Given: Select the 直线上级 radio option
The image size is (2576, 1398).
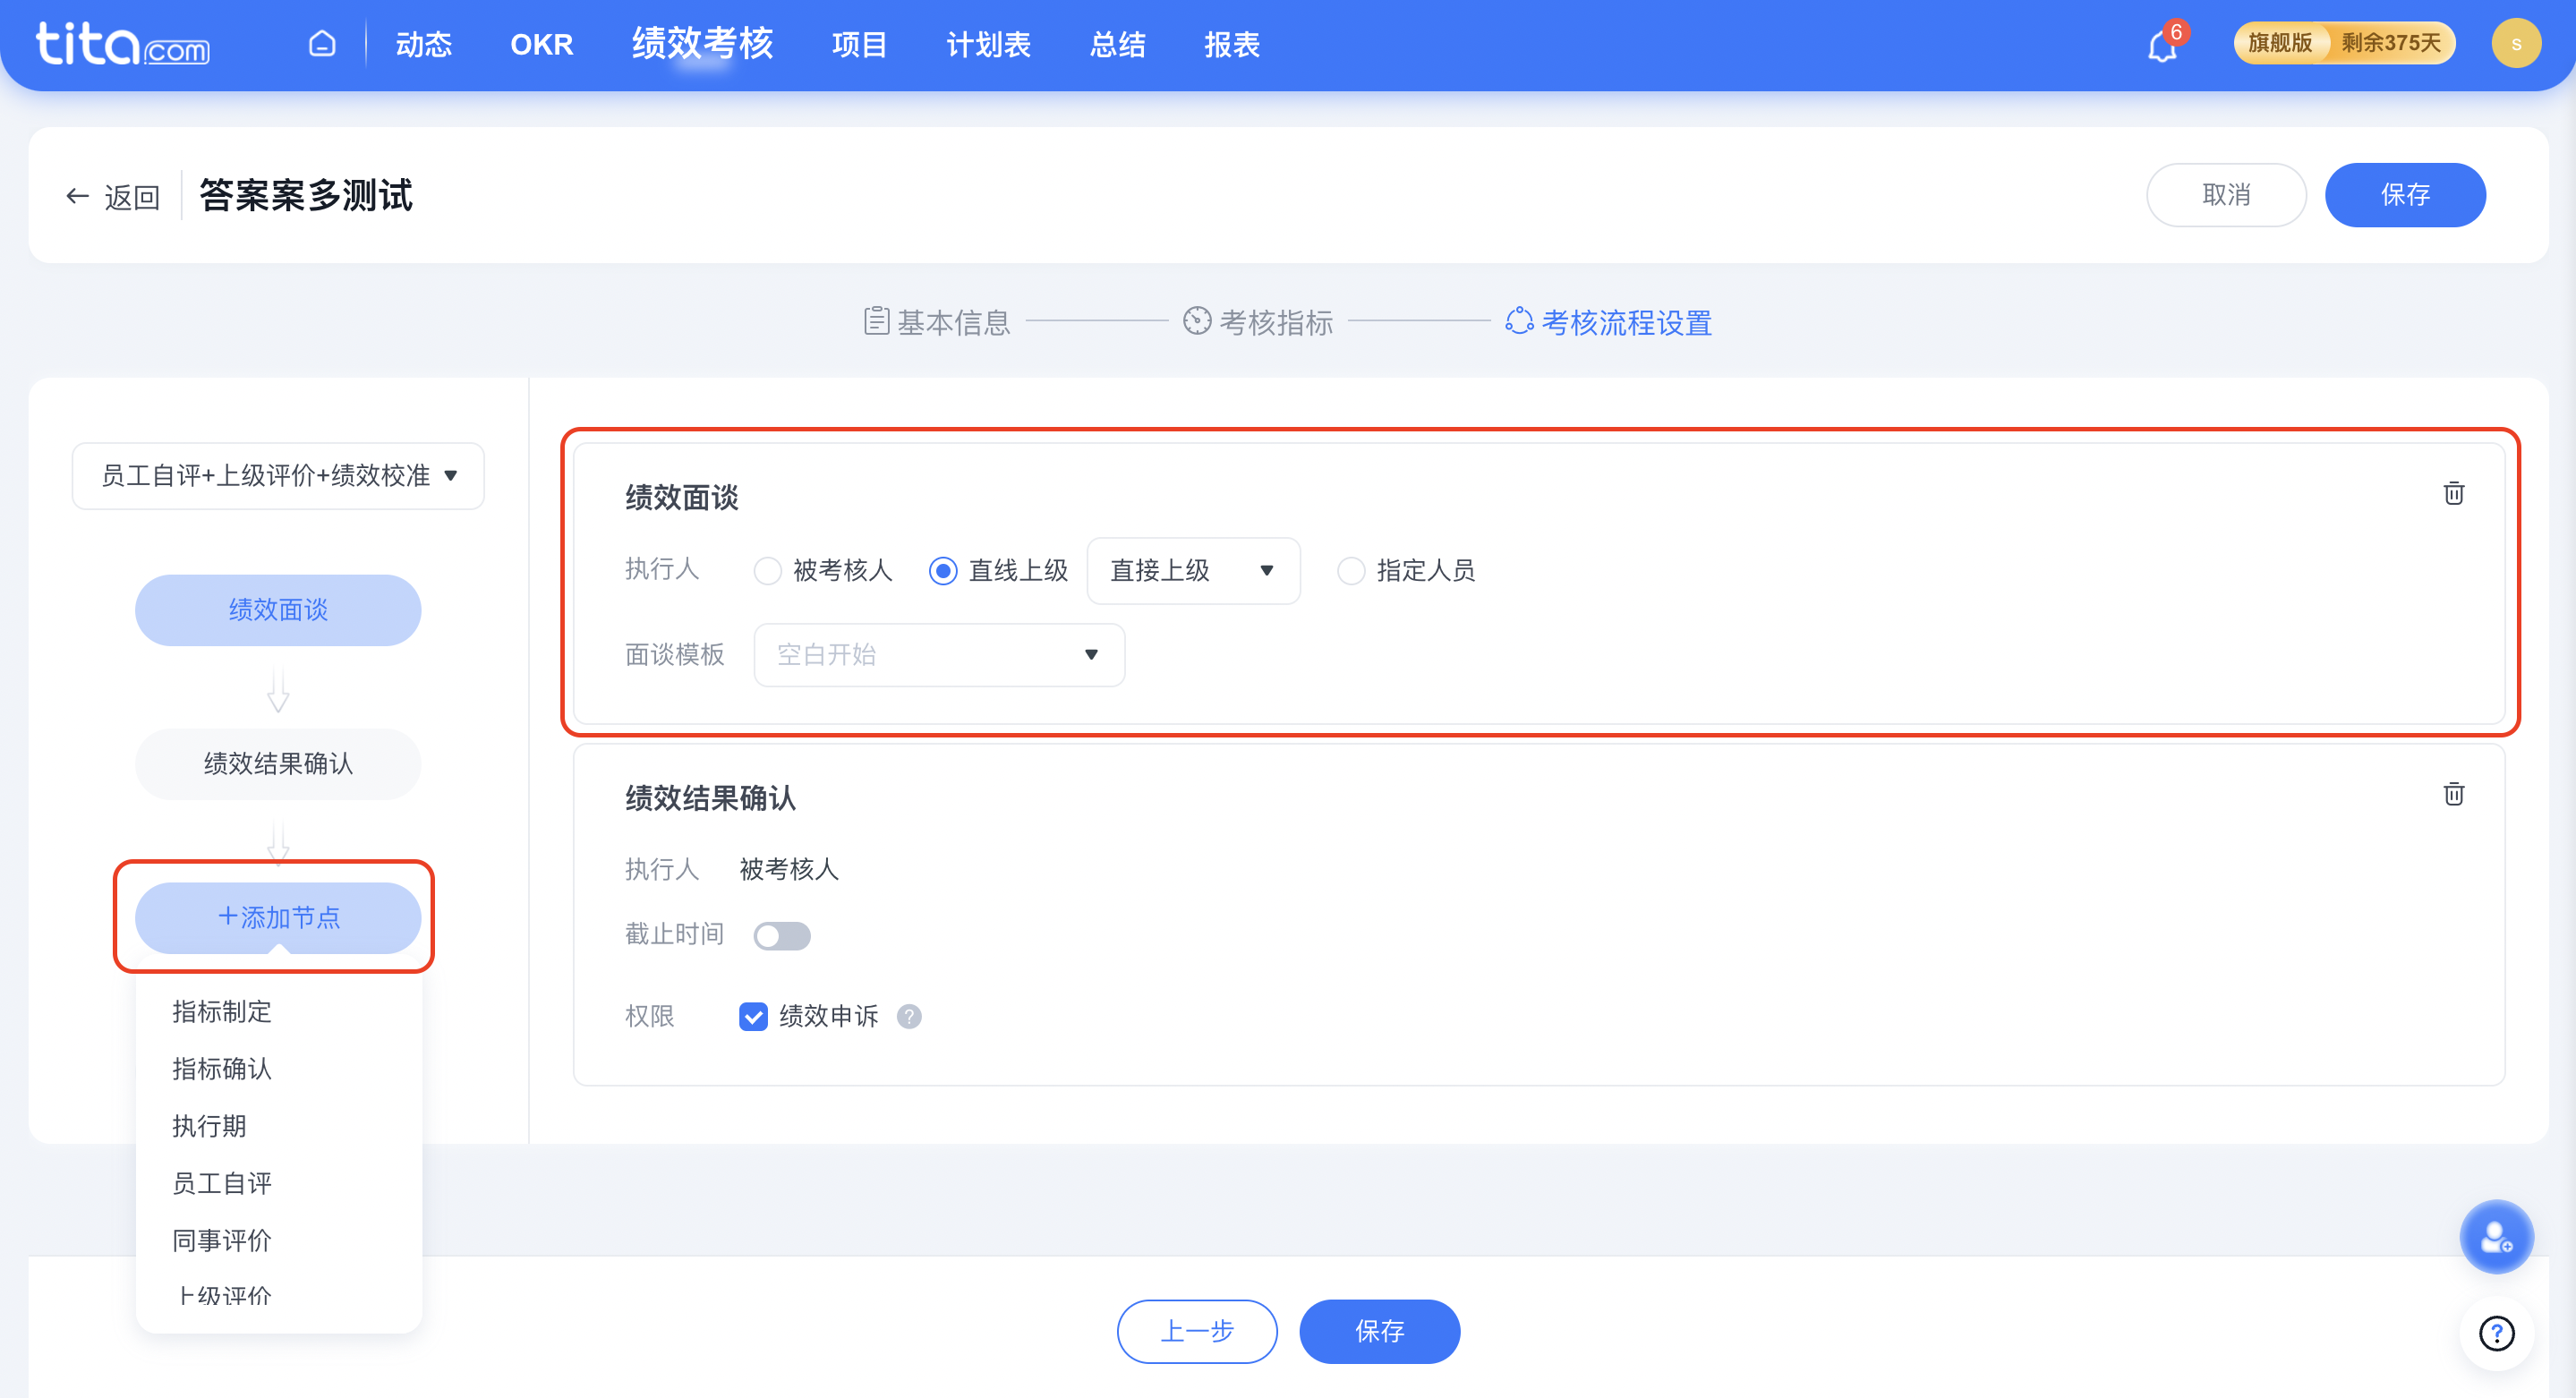Looking at the screenshot, I should click(943, 571).
